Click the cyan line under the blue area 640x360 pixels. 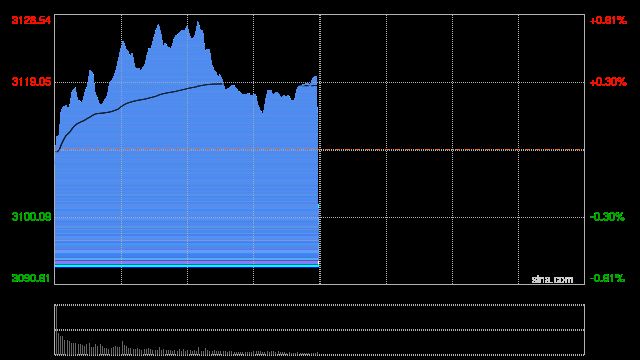(187, 266)
